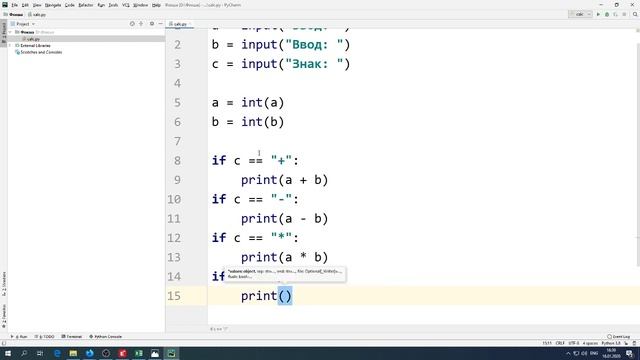This screenshot has height=360, width=640.
Task: Run the calc configuration with green play icon
Action: click(598, 14)
